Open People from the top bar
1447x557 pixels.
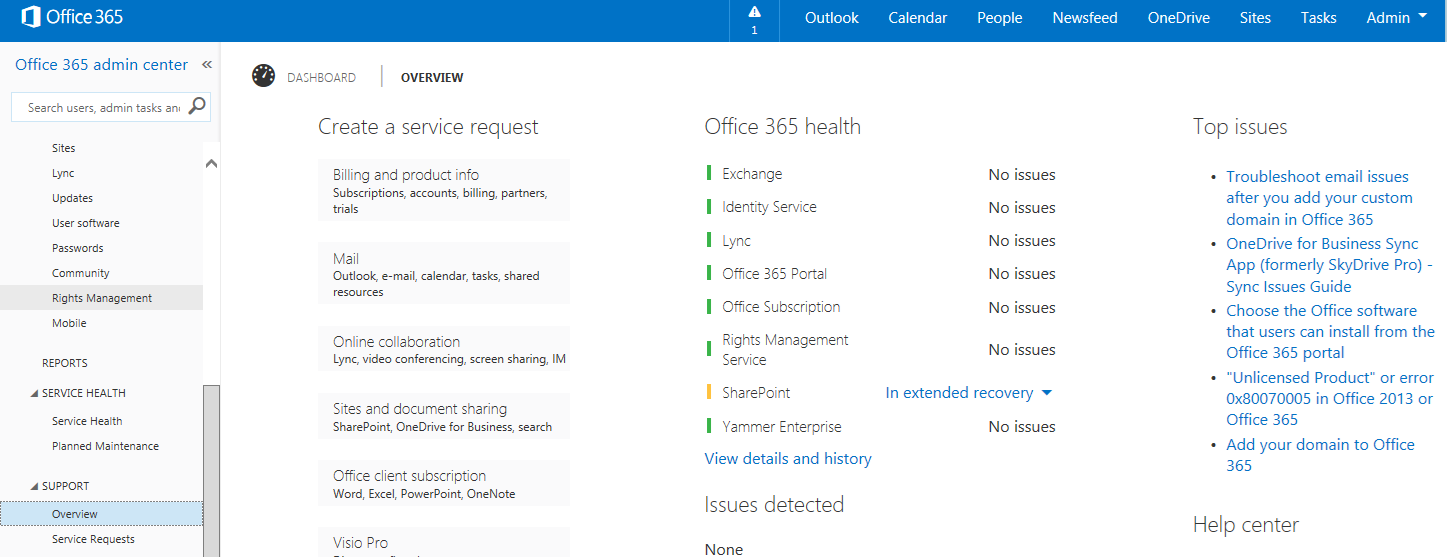coord(1000,17)
